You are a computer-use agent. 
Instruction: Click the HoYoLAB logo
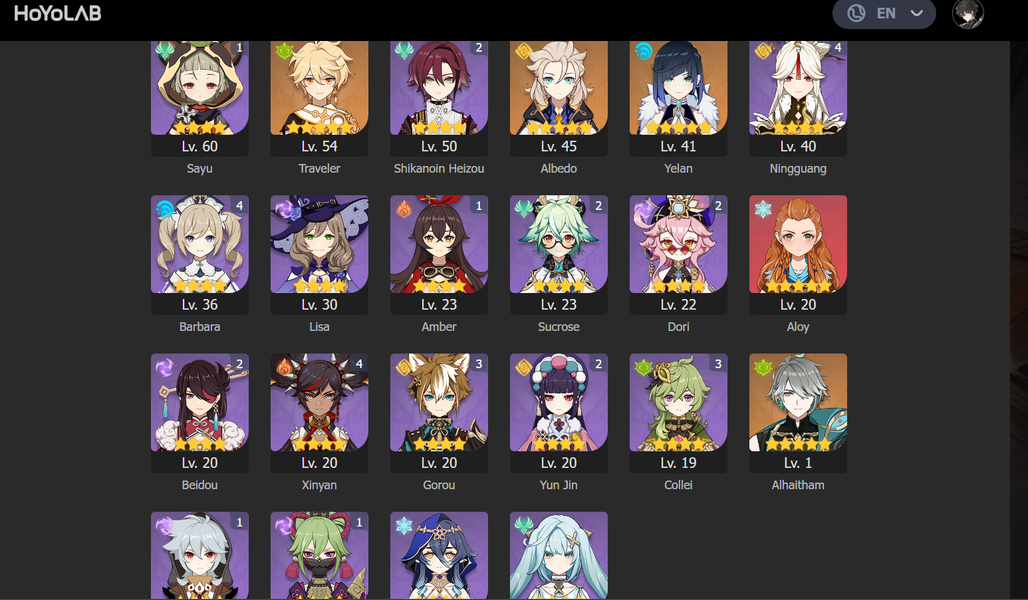pos(58,13)
